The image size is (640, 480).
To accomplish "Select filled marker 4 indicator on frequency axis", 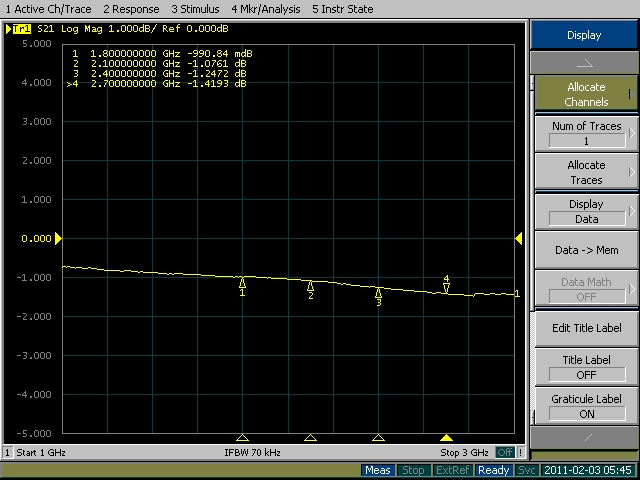I will [x=447, y=438].
